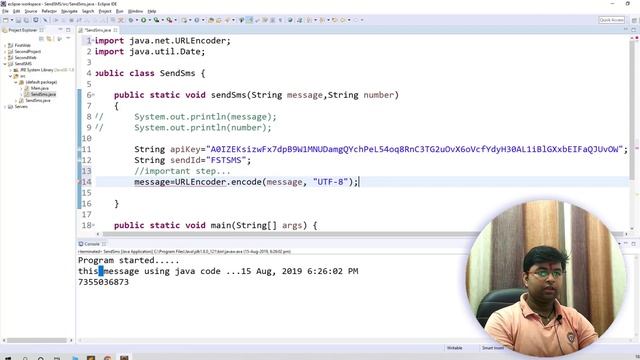The height and width of the screenshot is (360, 640).
Task: Click the '//important step...' comment
Action: click(x=182, y=171)
